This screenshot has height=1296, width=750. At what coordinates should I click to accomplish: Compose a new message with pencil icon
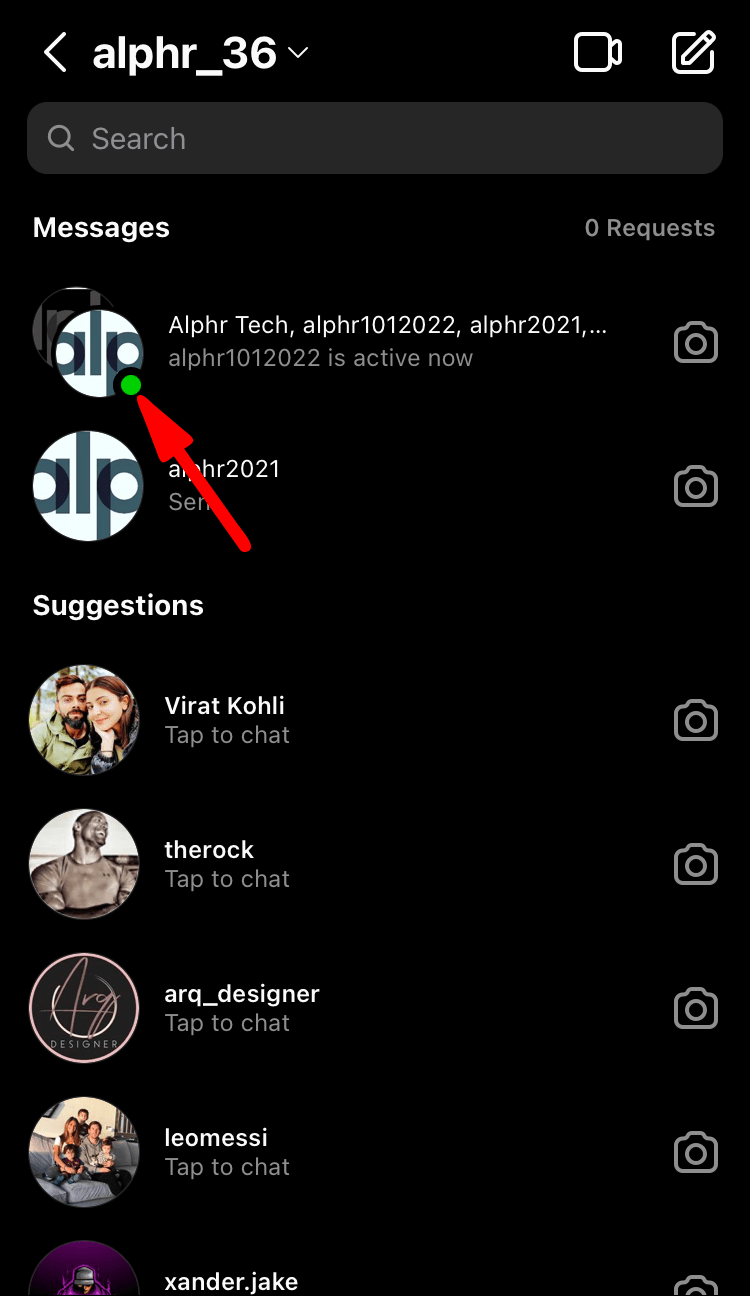pos(693,52)
